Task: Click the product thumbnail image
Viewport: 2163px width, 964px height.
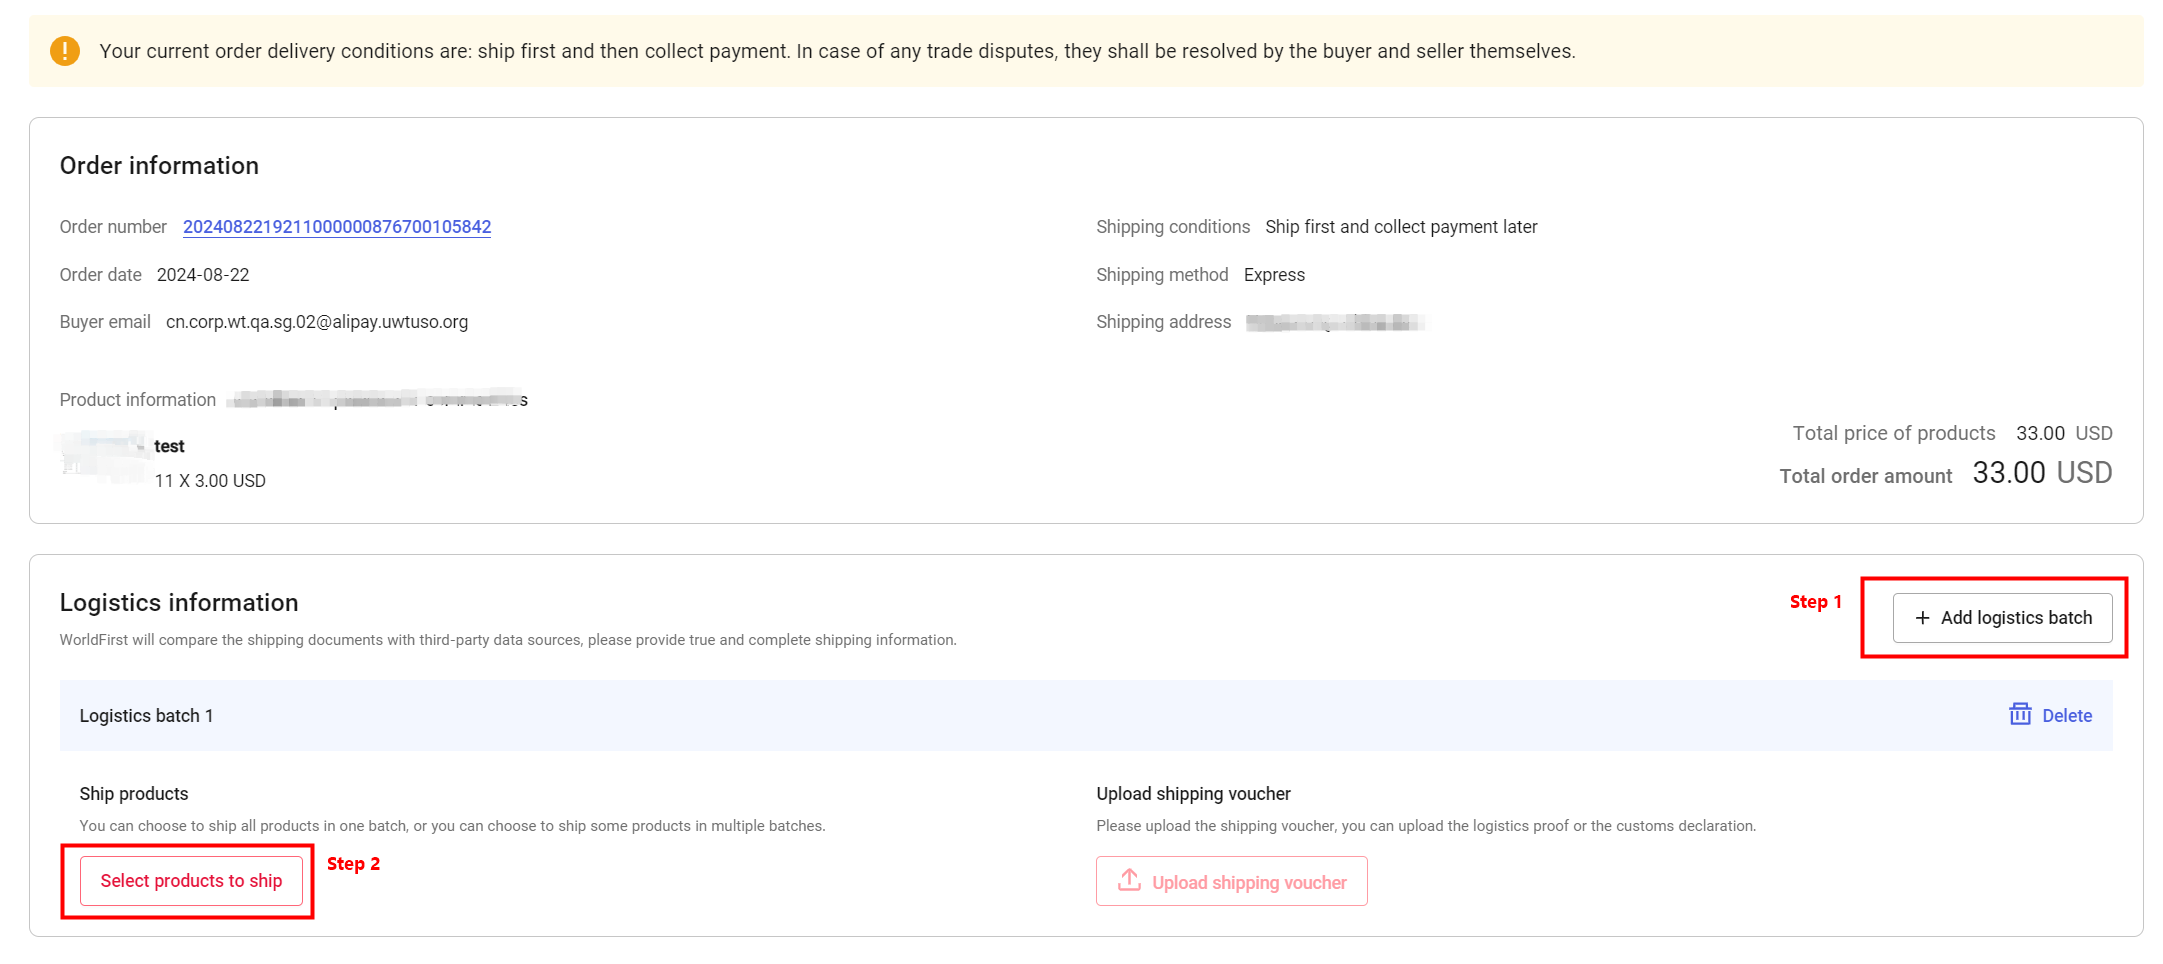Action: [103, 460]
